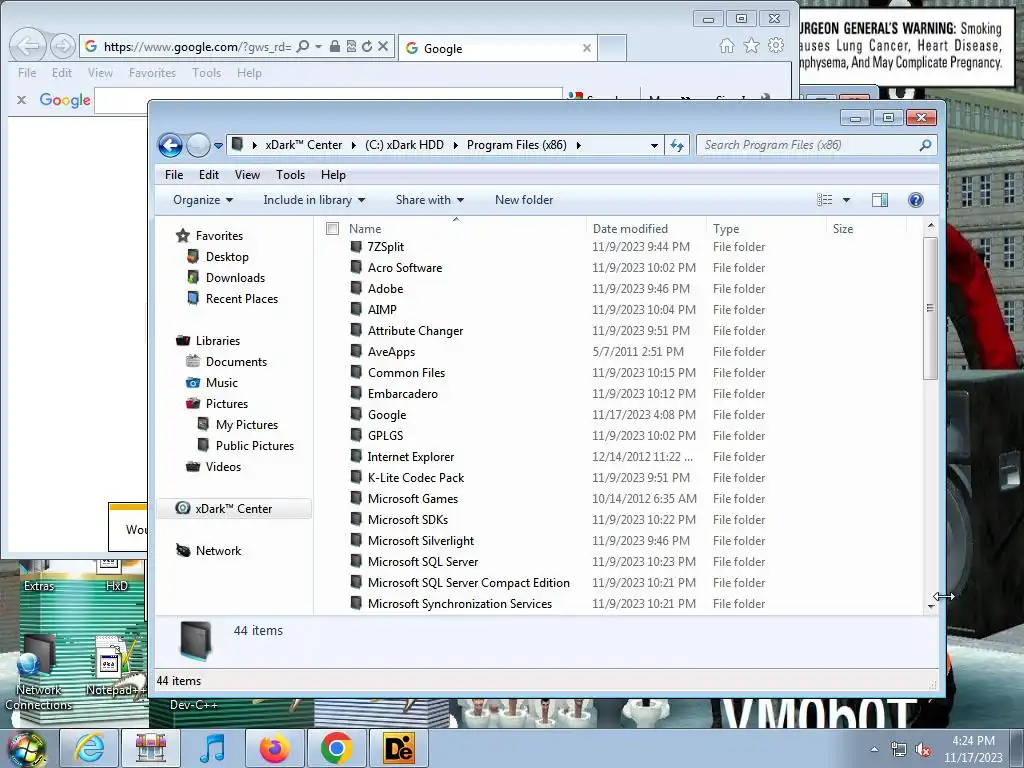
Task: Toggle the select-all checkbox in header
Action: point(332,229)
